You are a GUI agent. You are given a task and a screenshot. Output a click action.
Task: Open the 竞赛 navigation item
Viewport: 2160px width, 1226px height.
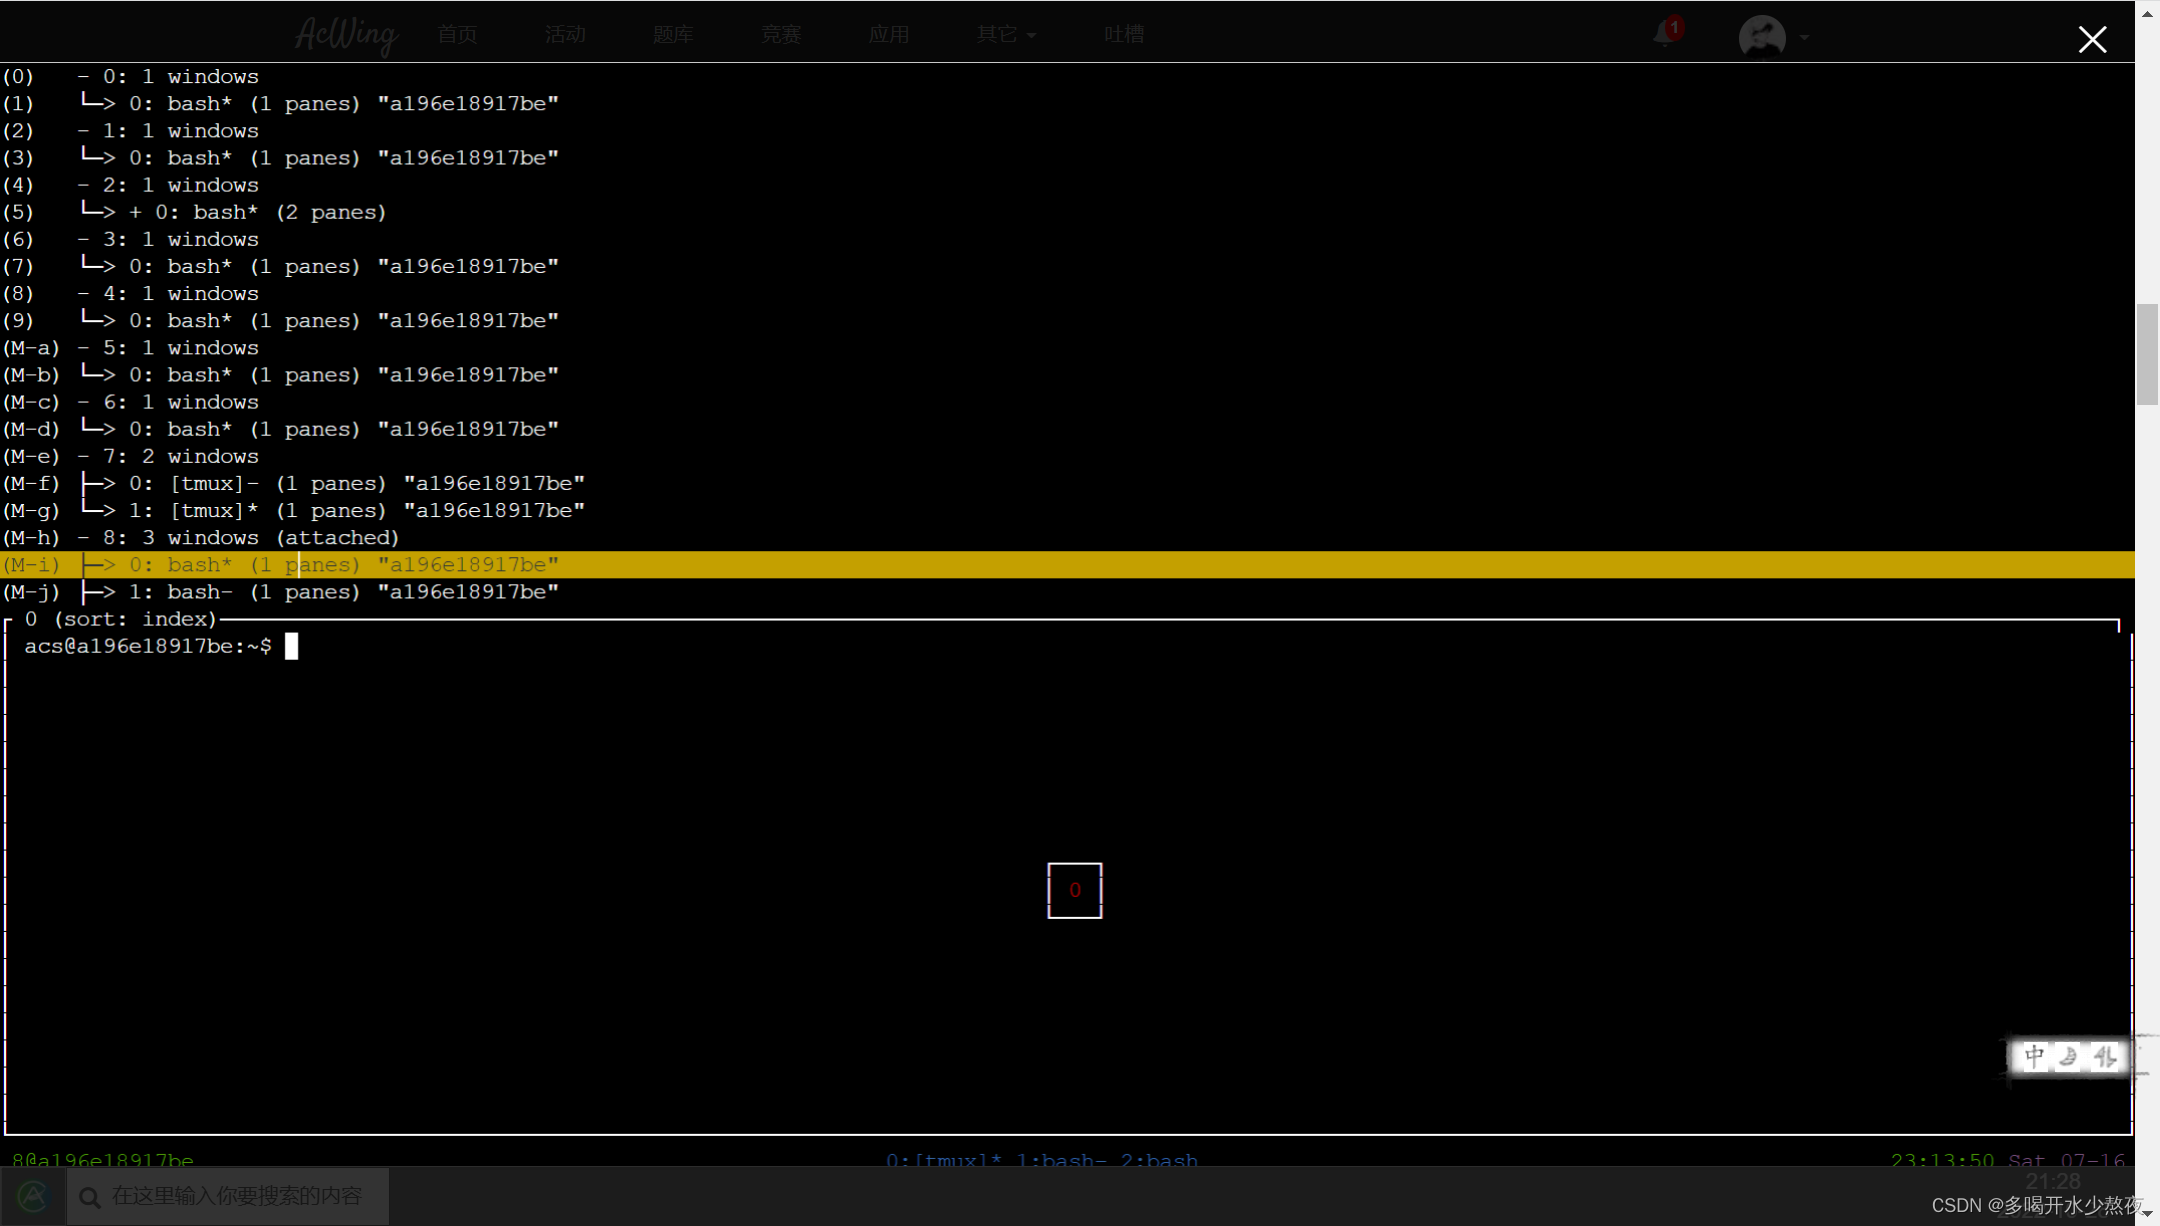pyautogui.click(x=781, y=35)
